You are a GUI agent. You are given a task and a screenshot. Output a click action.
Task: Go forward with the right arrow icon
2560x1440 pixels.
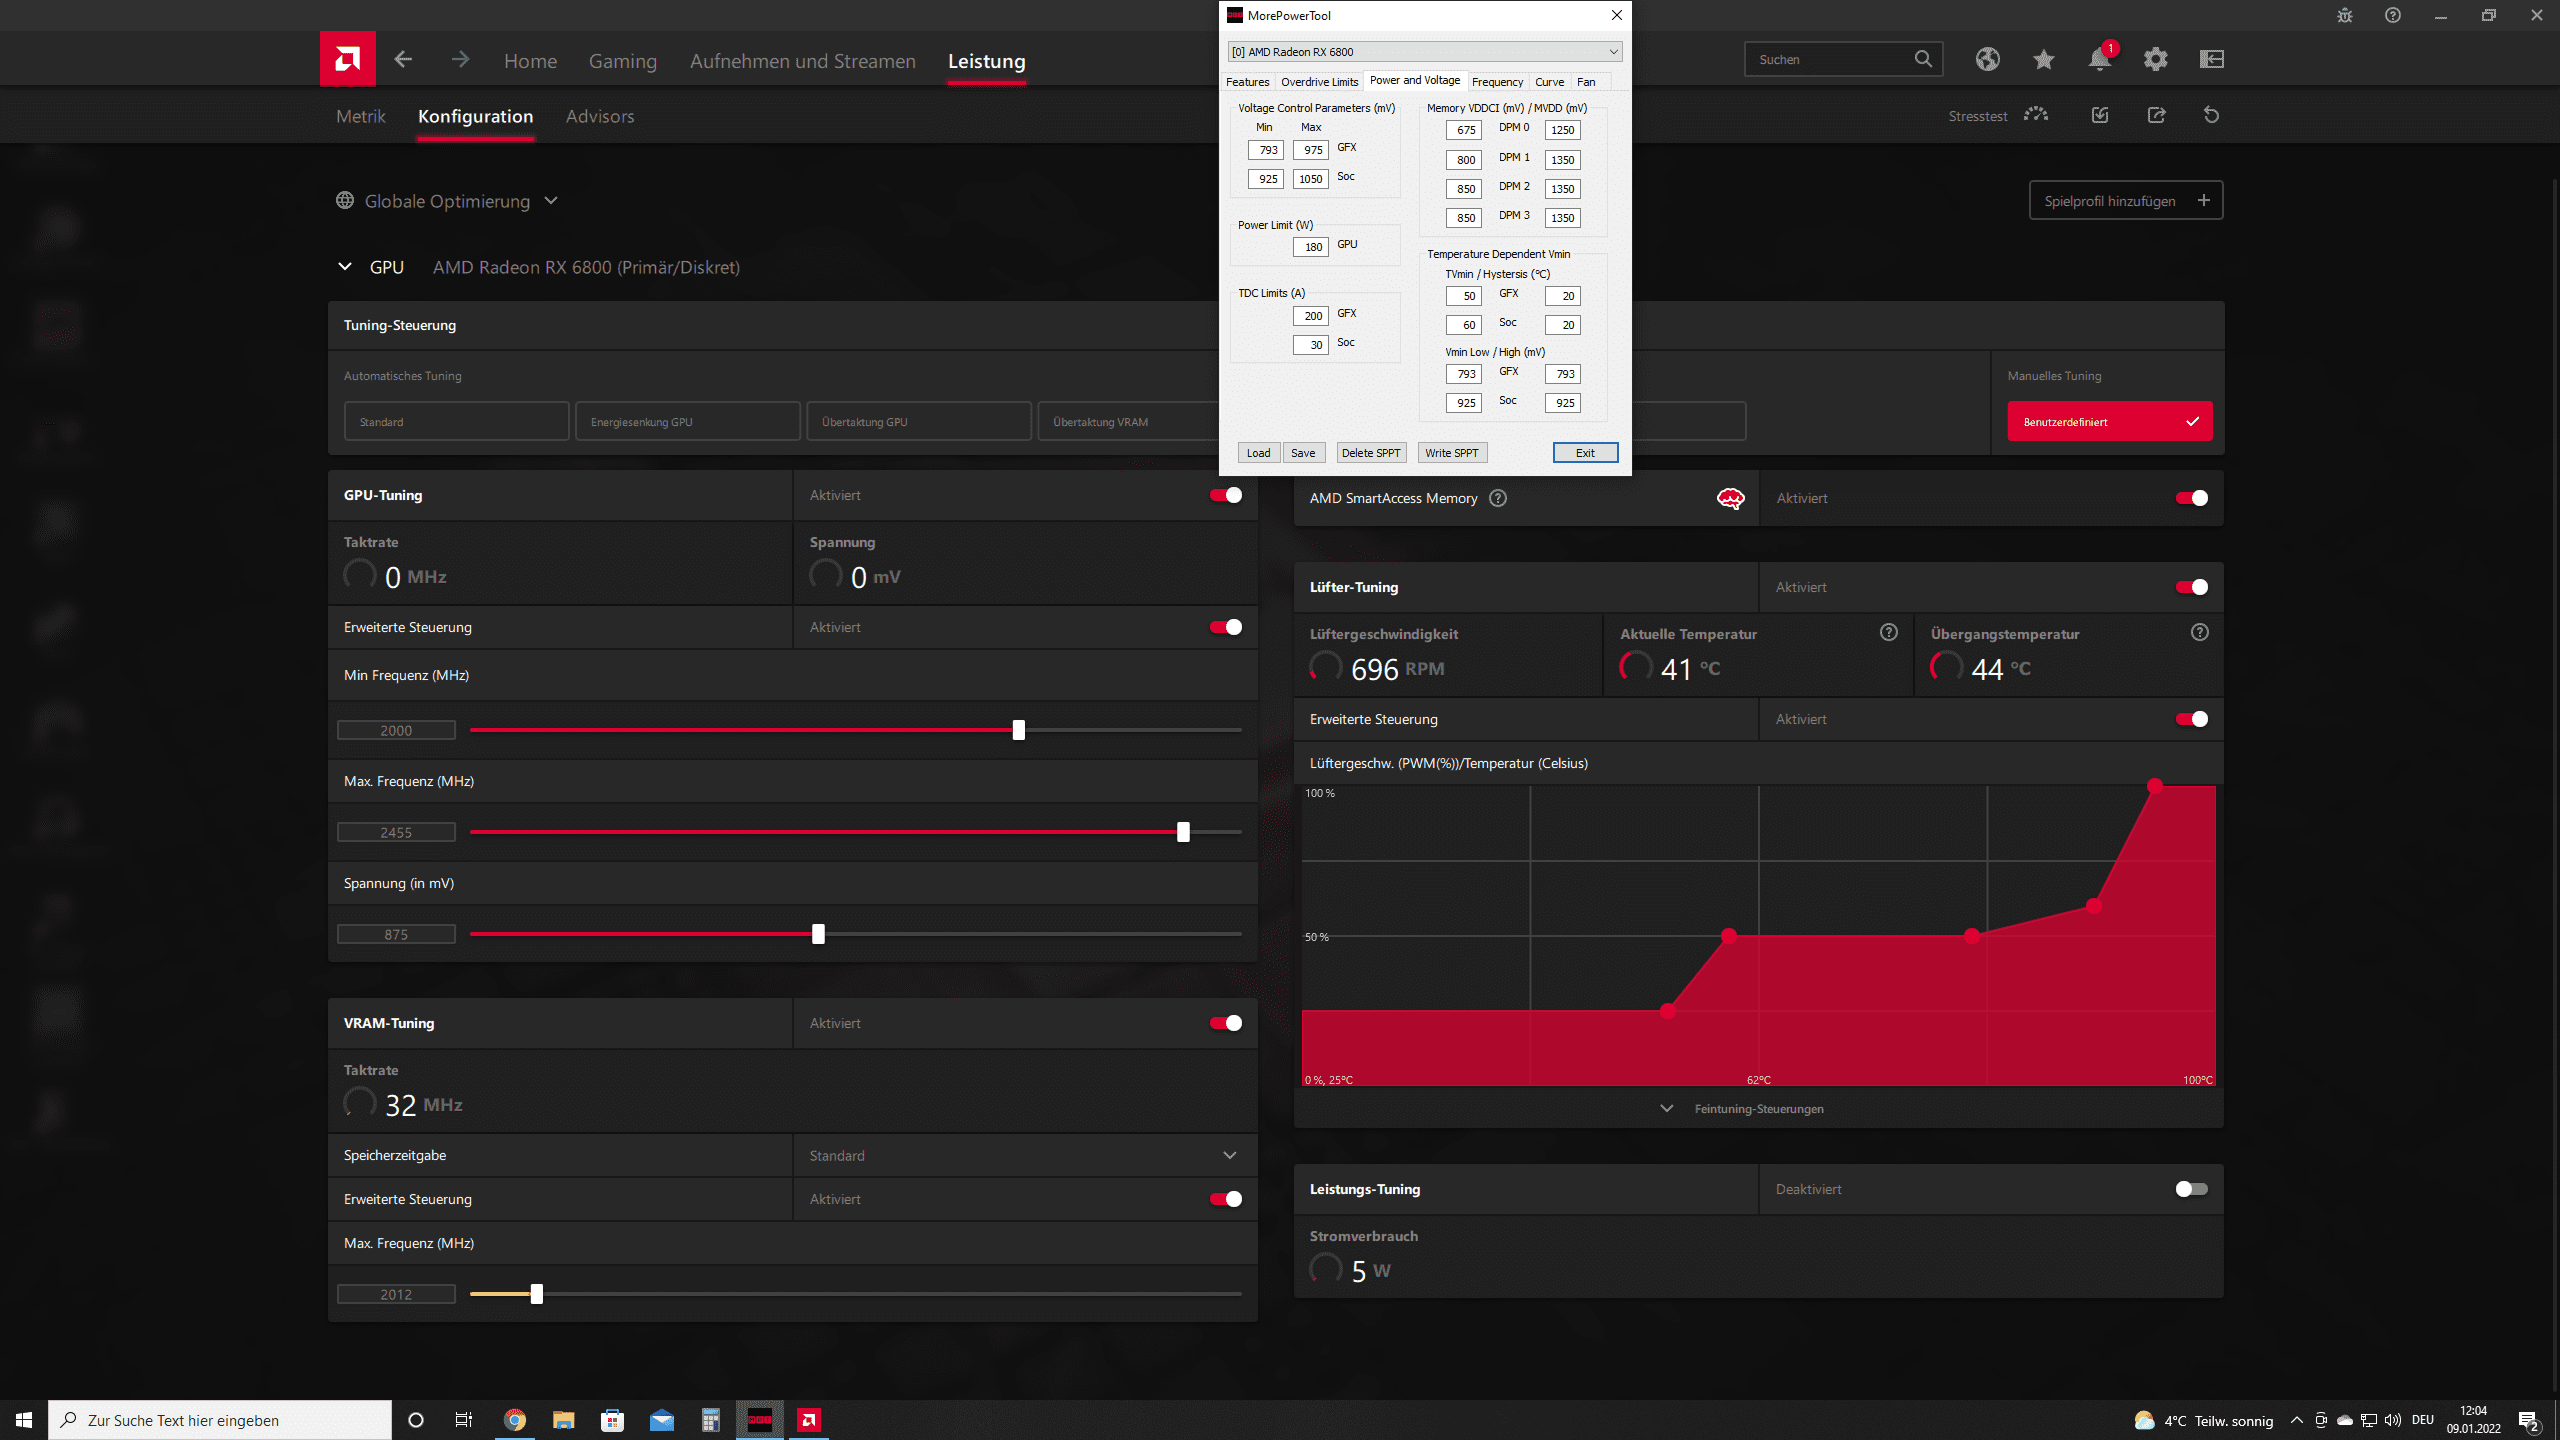(x=460, y=59)
